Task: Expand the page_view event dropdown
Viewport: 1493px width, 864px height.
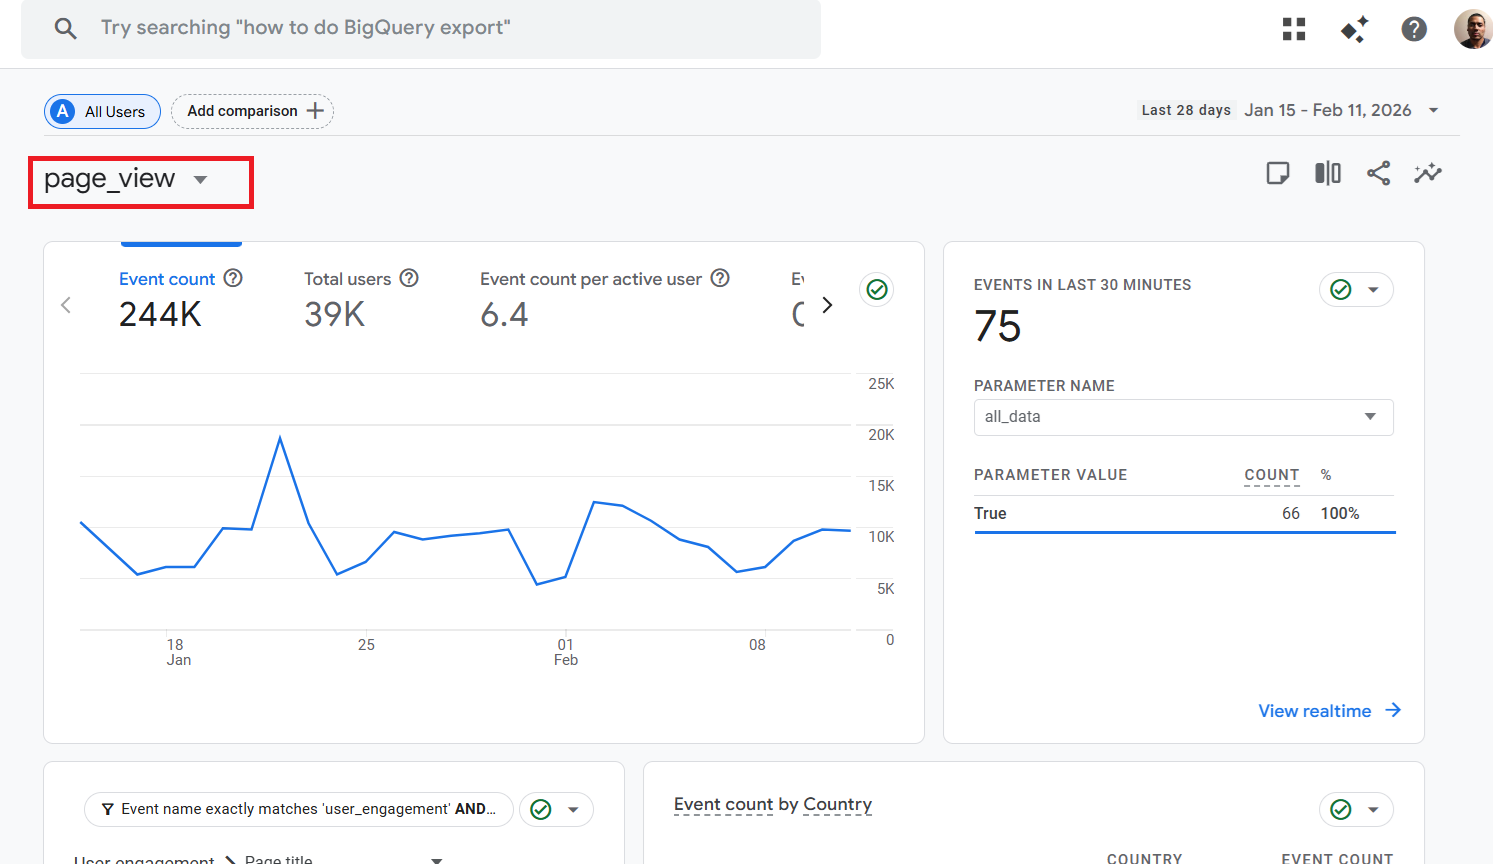Action: (200, 180)
